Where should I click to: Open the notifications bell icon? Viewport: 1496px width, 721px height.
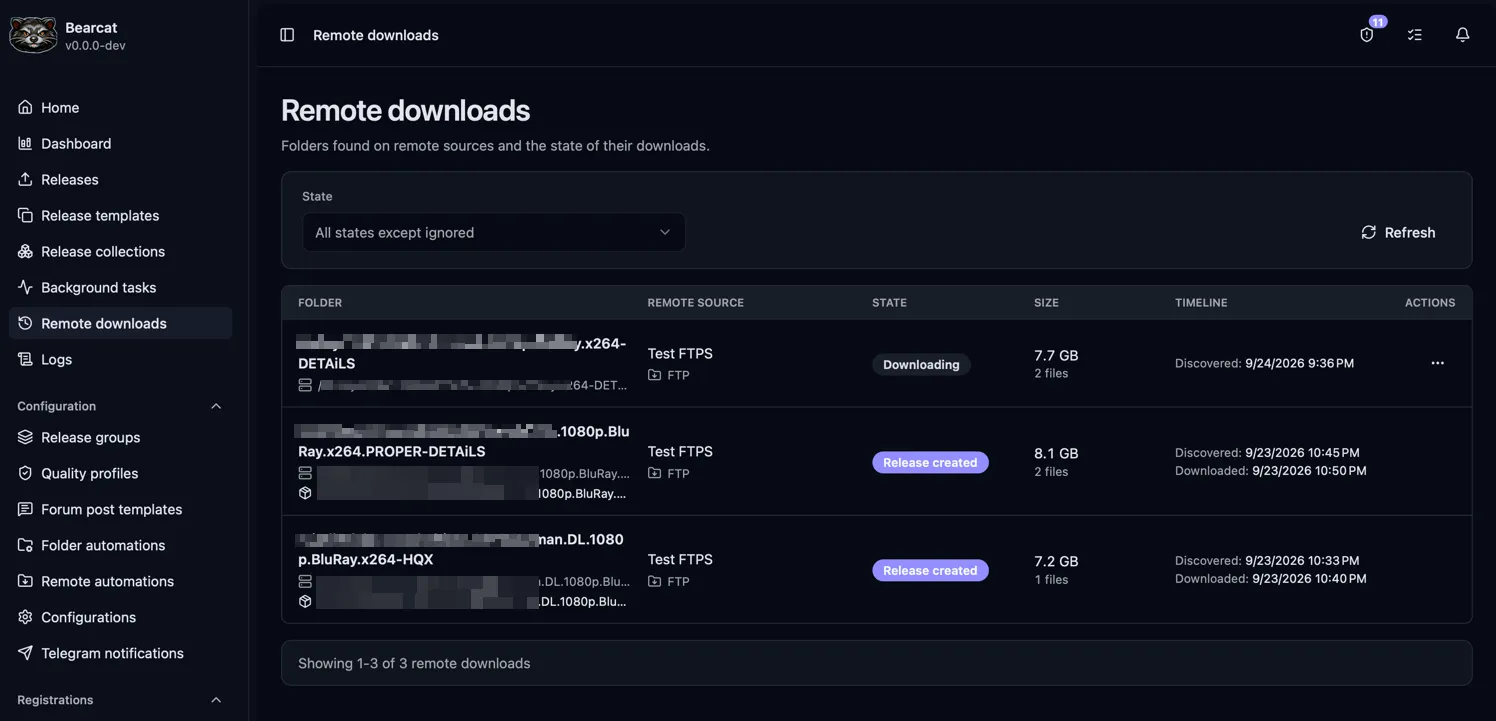pos(1463,35)
